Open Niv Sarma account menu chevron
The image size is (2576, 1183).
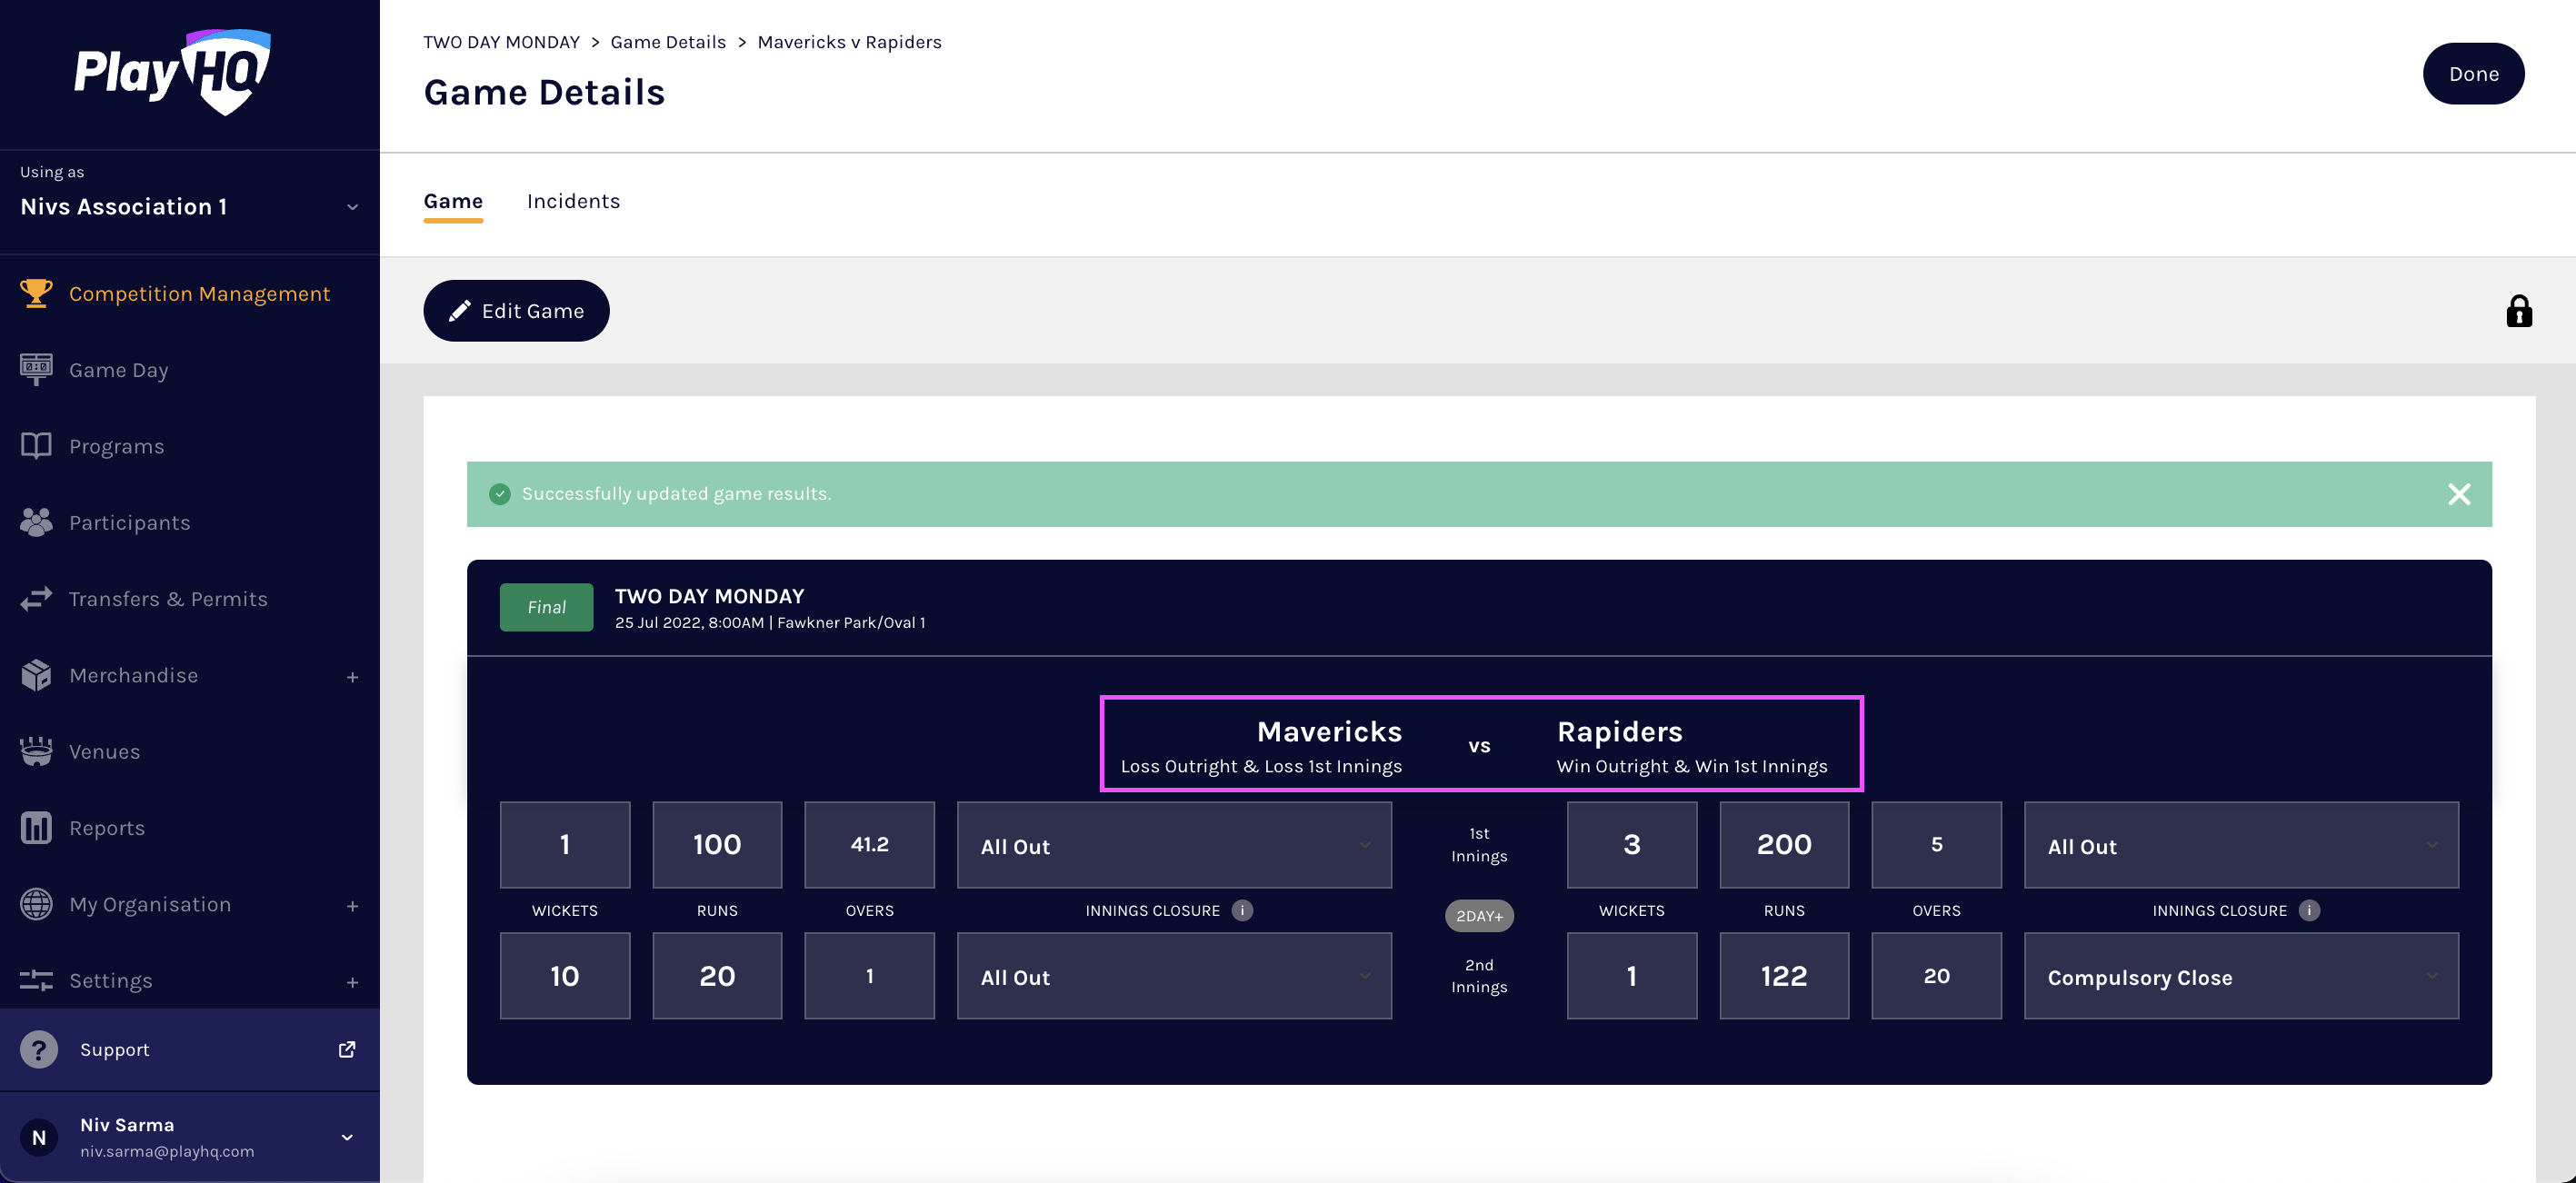(347, 1137)
